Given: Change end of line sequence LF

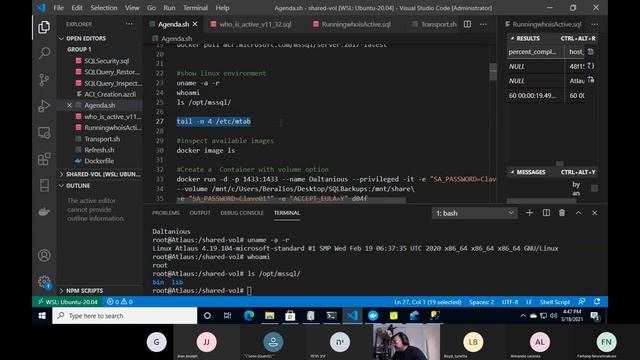Looking at the screenshot, I should [529, 302].
